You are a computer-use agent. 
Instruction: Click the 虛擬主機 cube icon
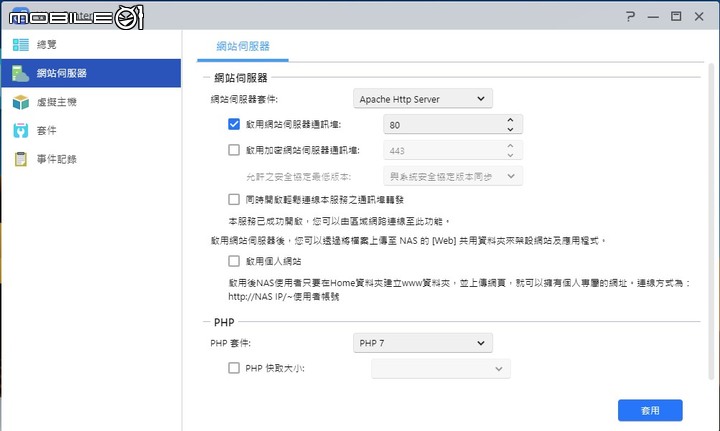(x=21, y=102)
